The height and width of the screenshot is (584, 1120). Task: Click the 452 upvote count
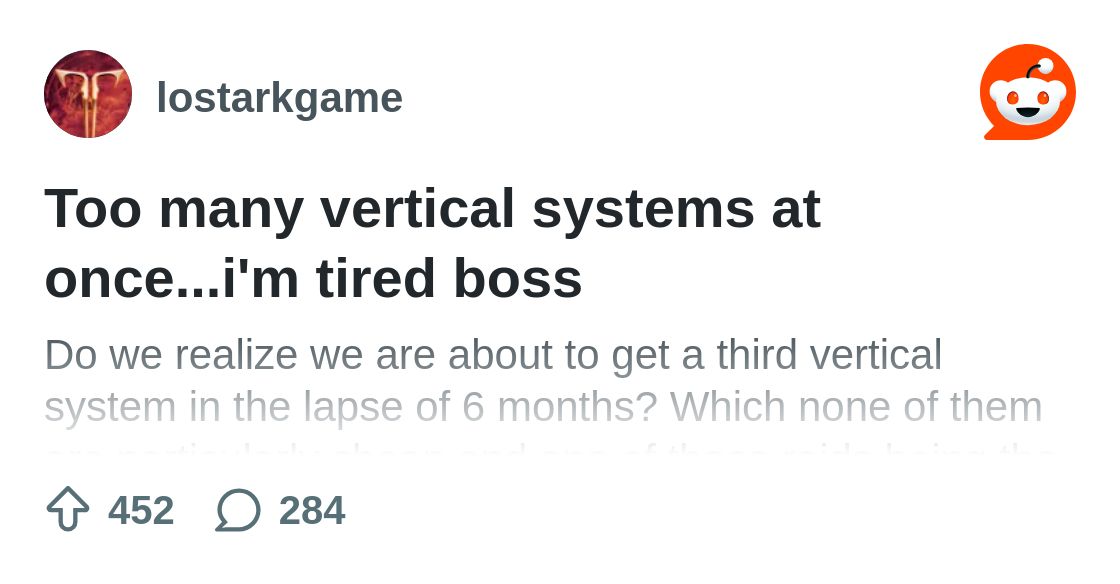(141, 510)
